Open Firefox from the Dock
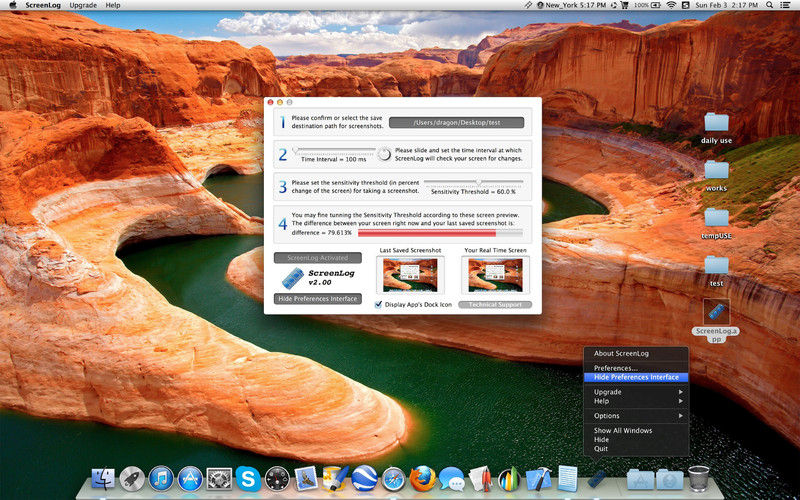Screen dimensions: 800x500 click(x=422, y=479)
